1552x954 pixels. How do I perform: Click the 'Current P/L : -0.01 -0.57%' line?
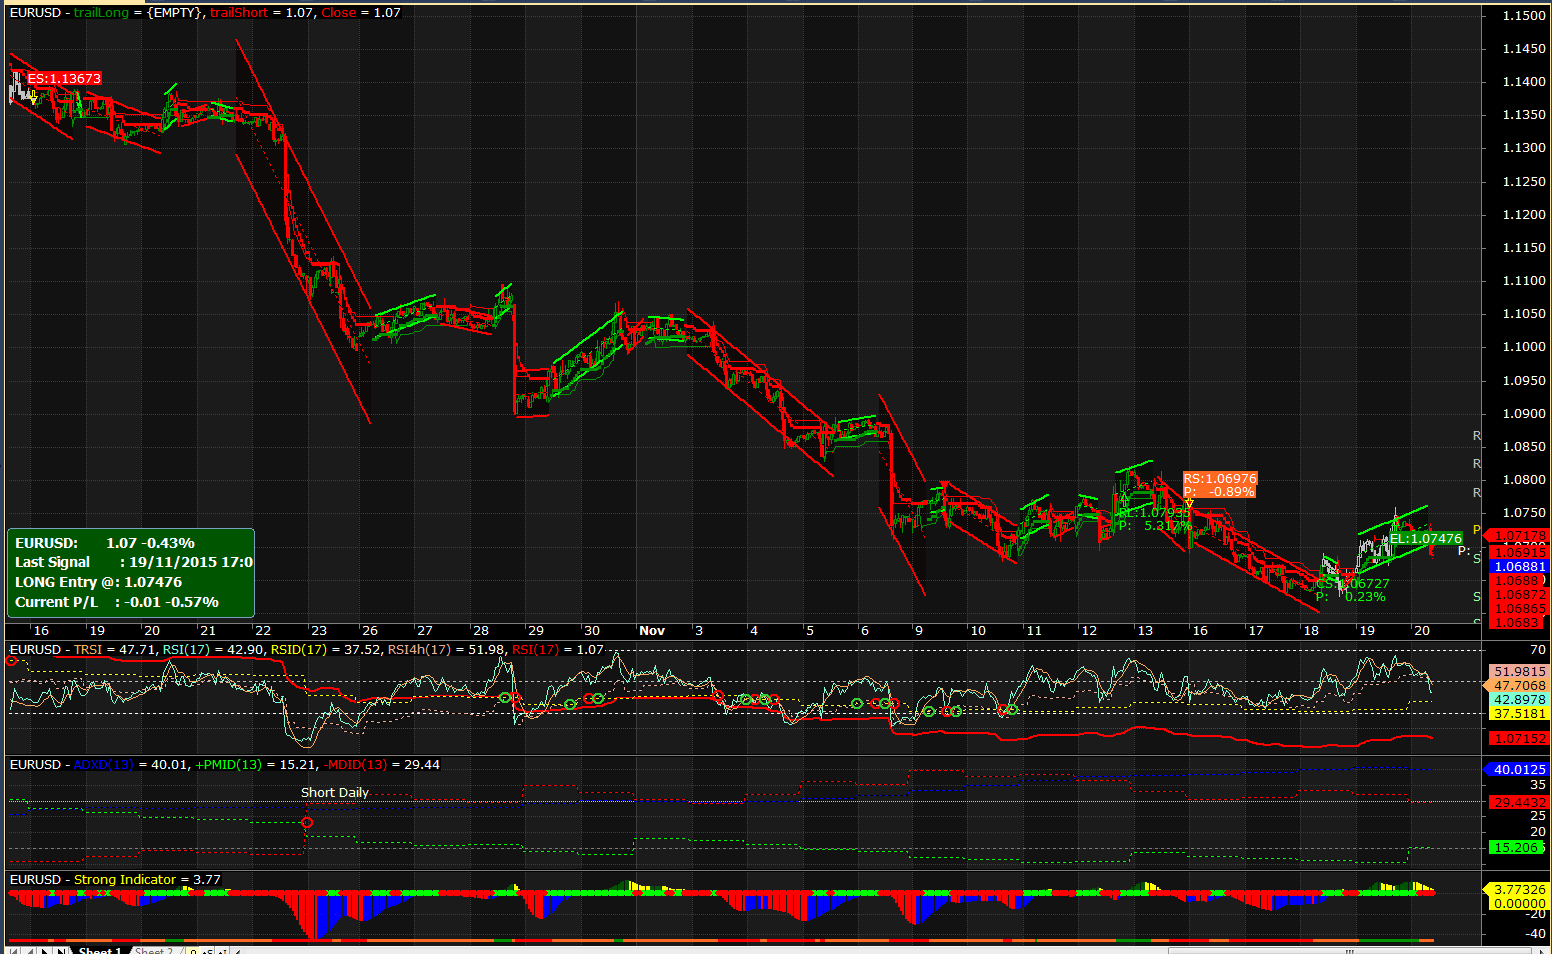117,602
